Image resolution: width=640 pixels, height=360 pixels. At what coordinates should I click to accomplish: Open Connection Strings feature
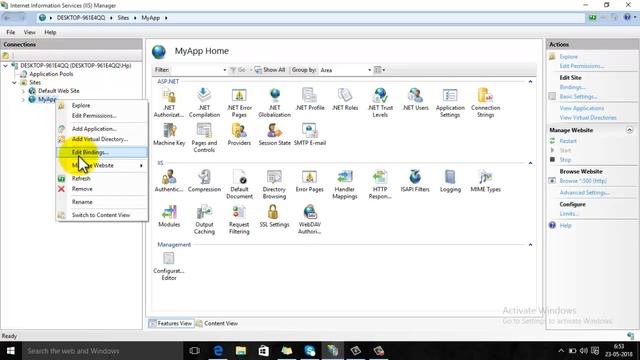(x=485, y=102)
